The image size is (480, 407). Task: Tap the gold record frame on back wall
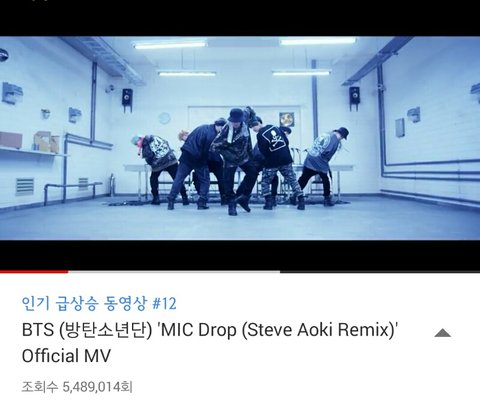coord(287,119)
